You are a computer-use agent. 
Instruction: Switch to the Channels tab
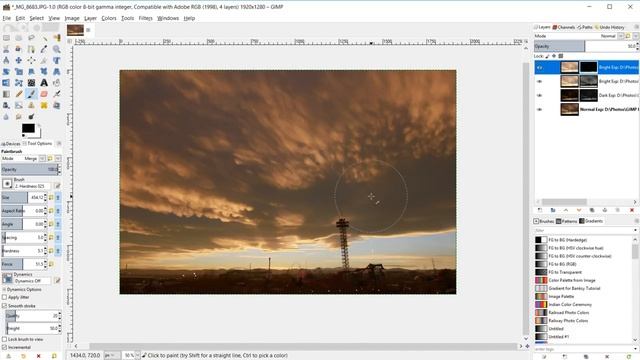[x=564, y=27]
